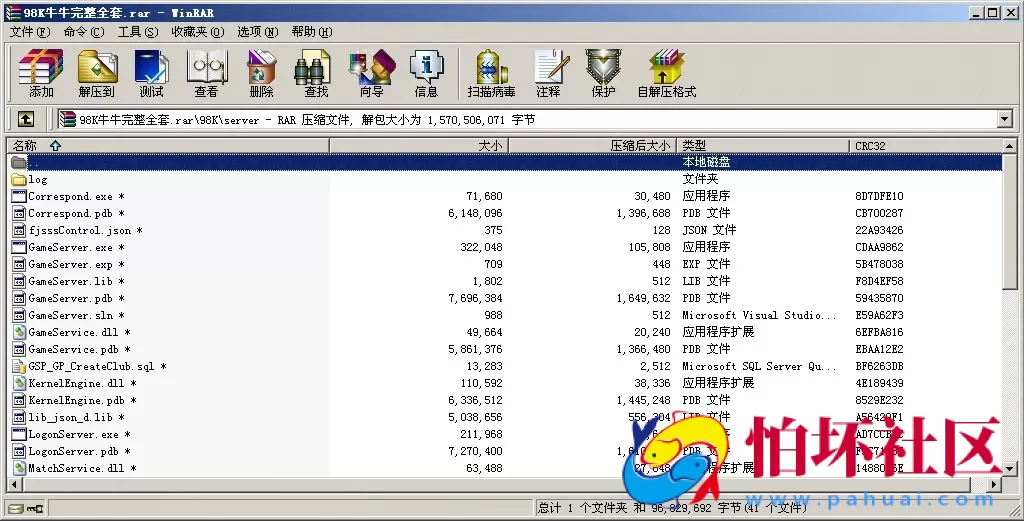1024x521 pixels.
Task: Click CRC32 value 8D7DFE10
Action: tap(879, 196)
